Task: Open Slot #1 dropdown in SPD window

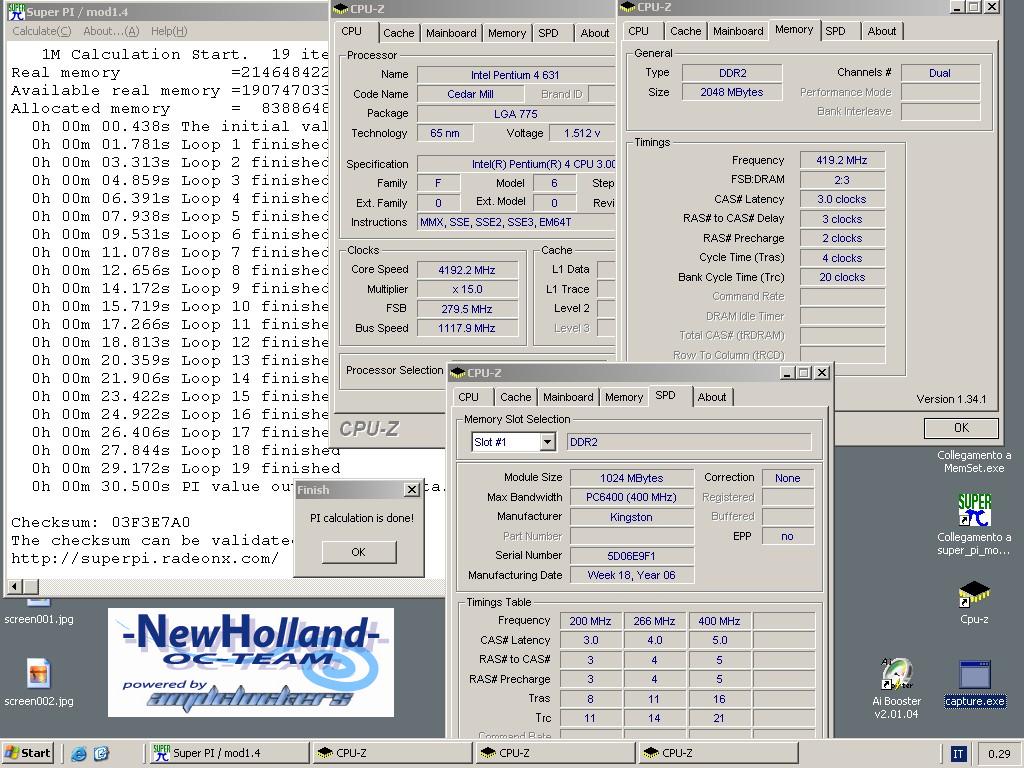Action: [548, 442]
